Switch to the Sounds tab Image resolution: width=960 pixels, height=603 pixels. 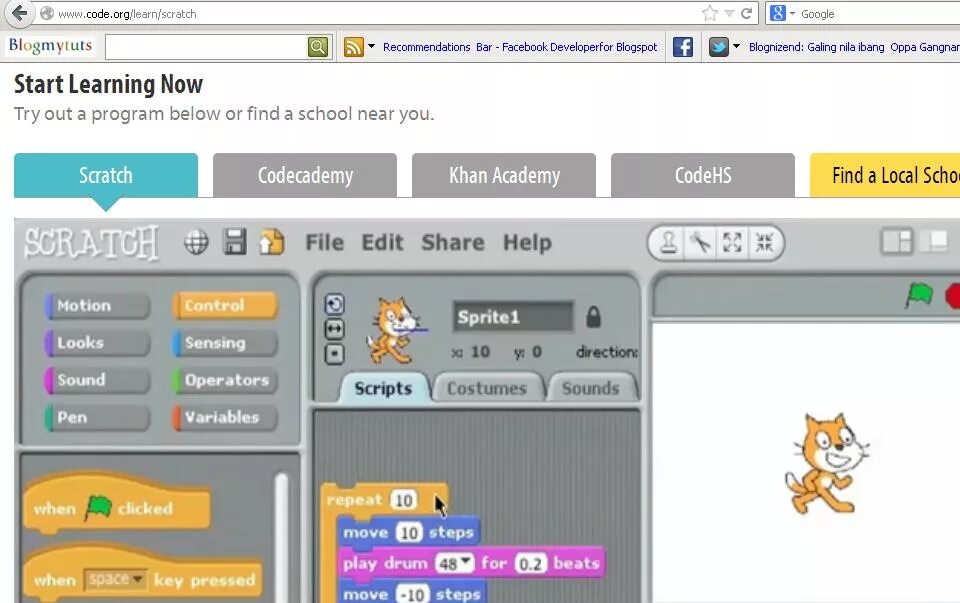(591, 388)
